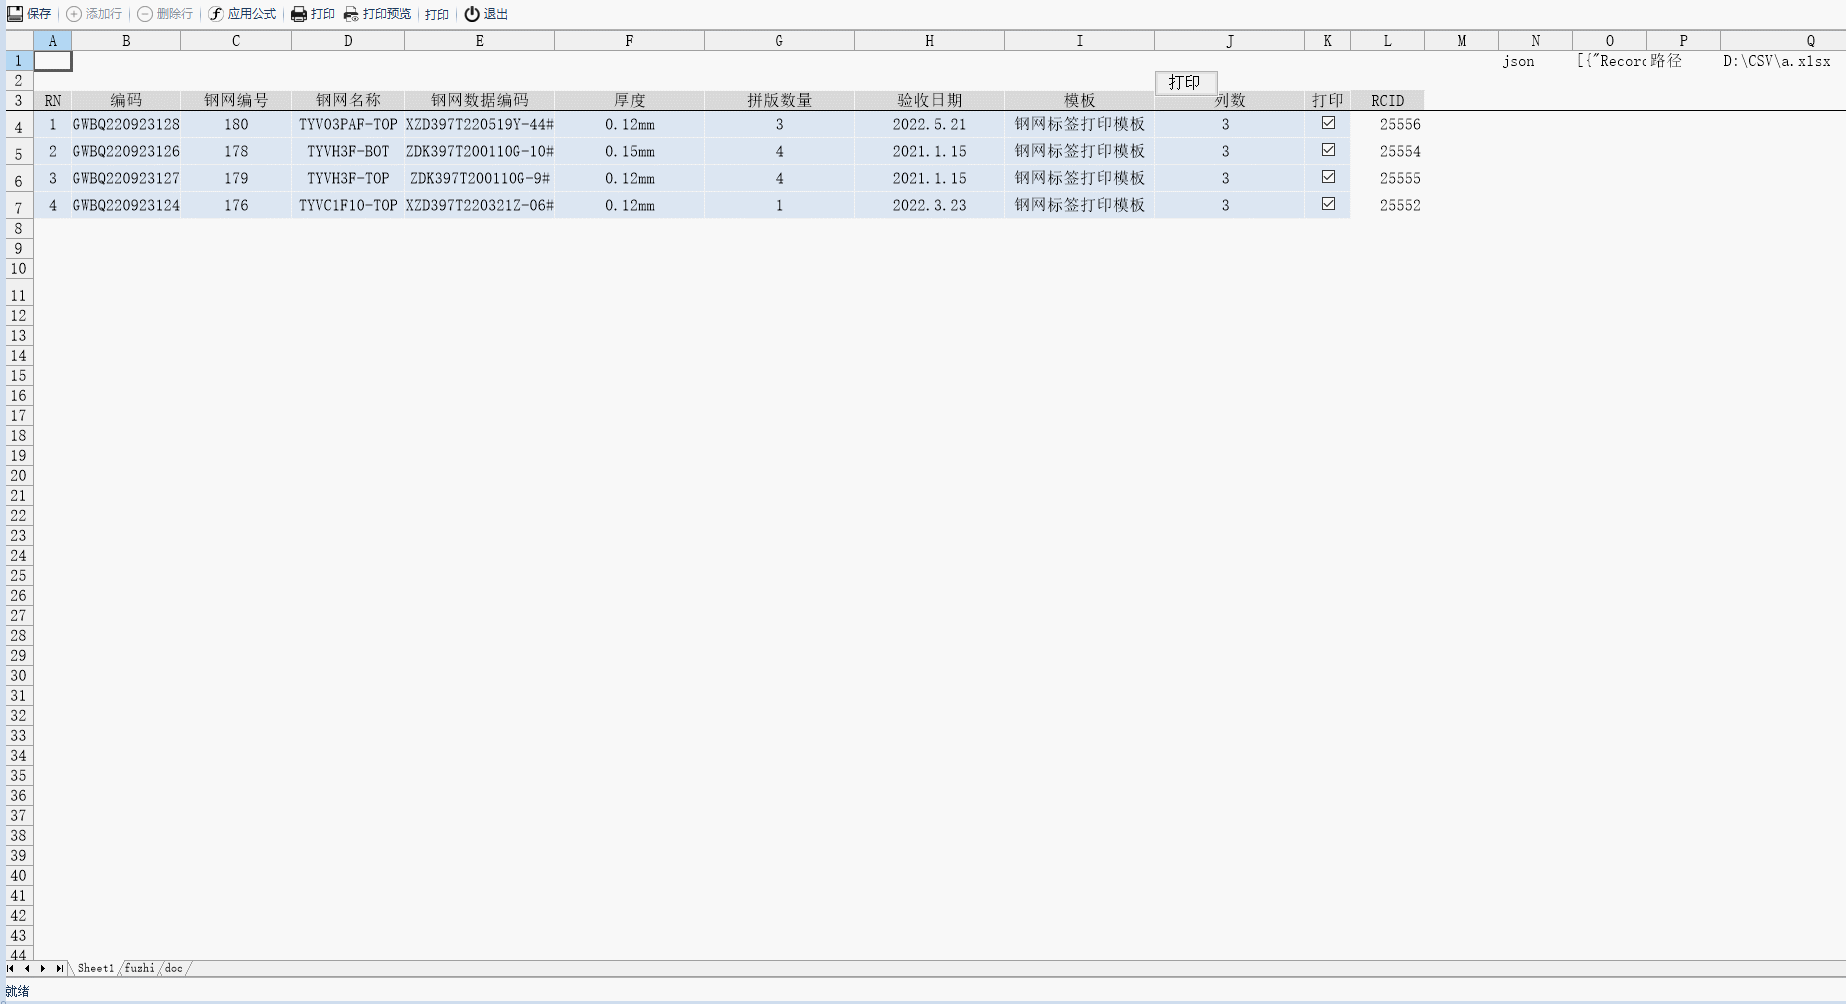Select row 10 header
Viewport: 1846px width, 1004px height.
18,269
